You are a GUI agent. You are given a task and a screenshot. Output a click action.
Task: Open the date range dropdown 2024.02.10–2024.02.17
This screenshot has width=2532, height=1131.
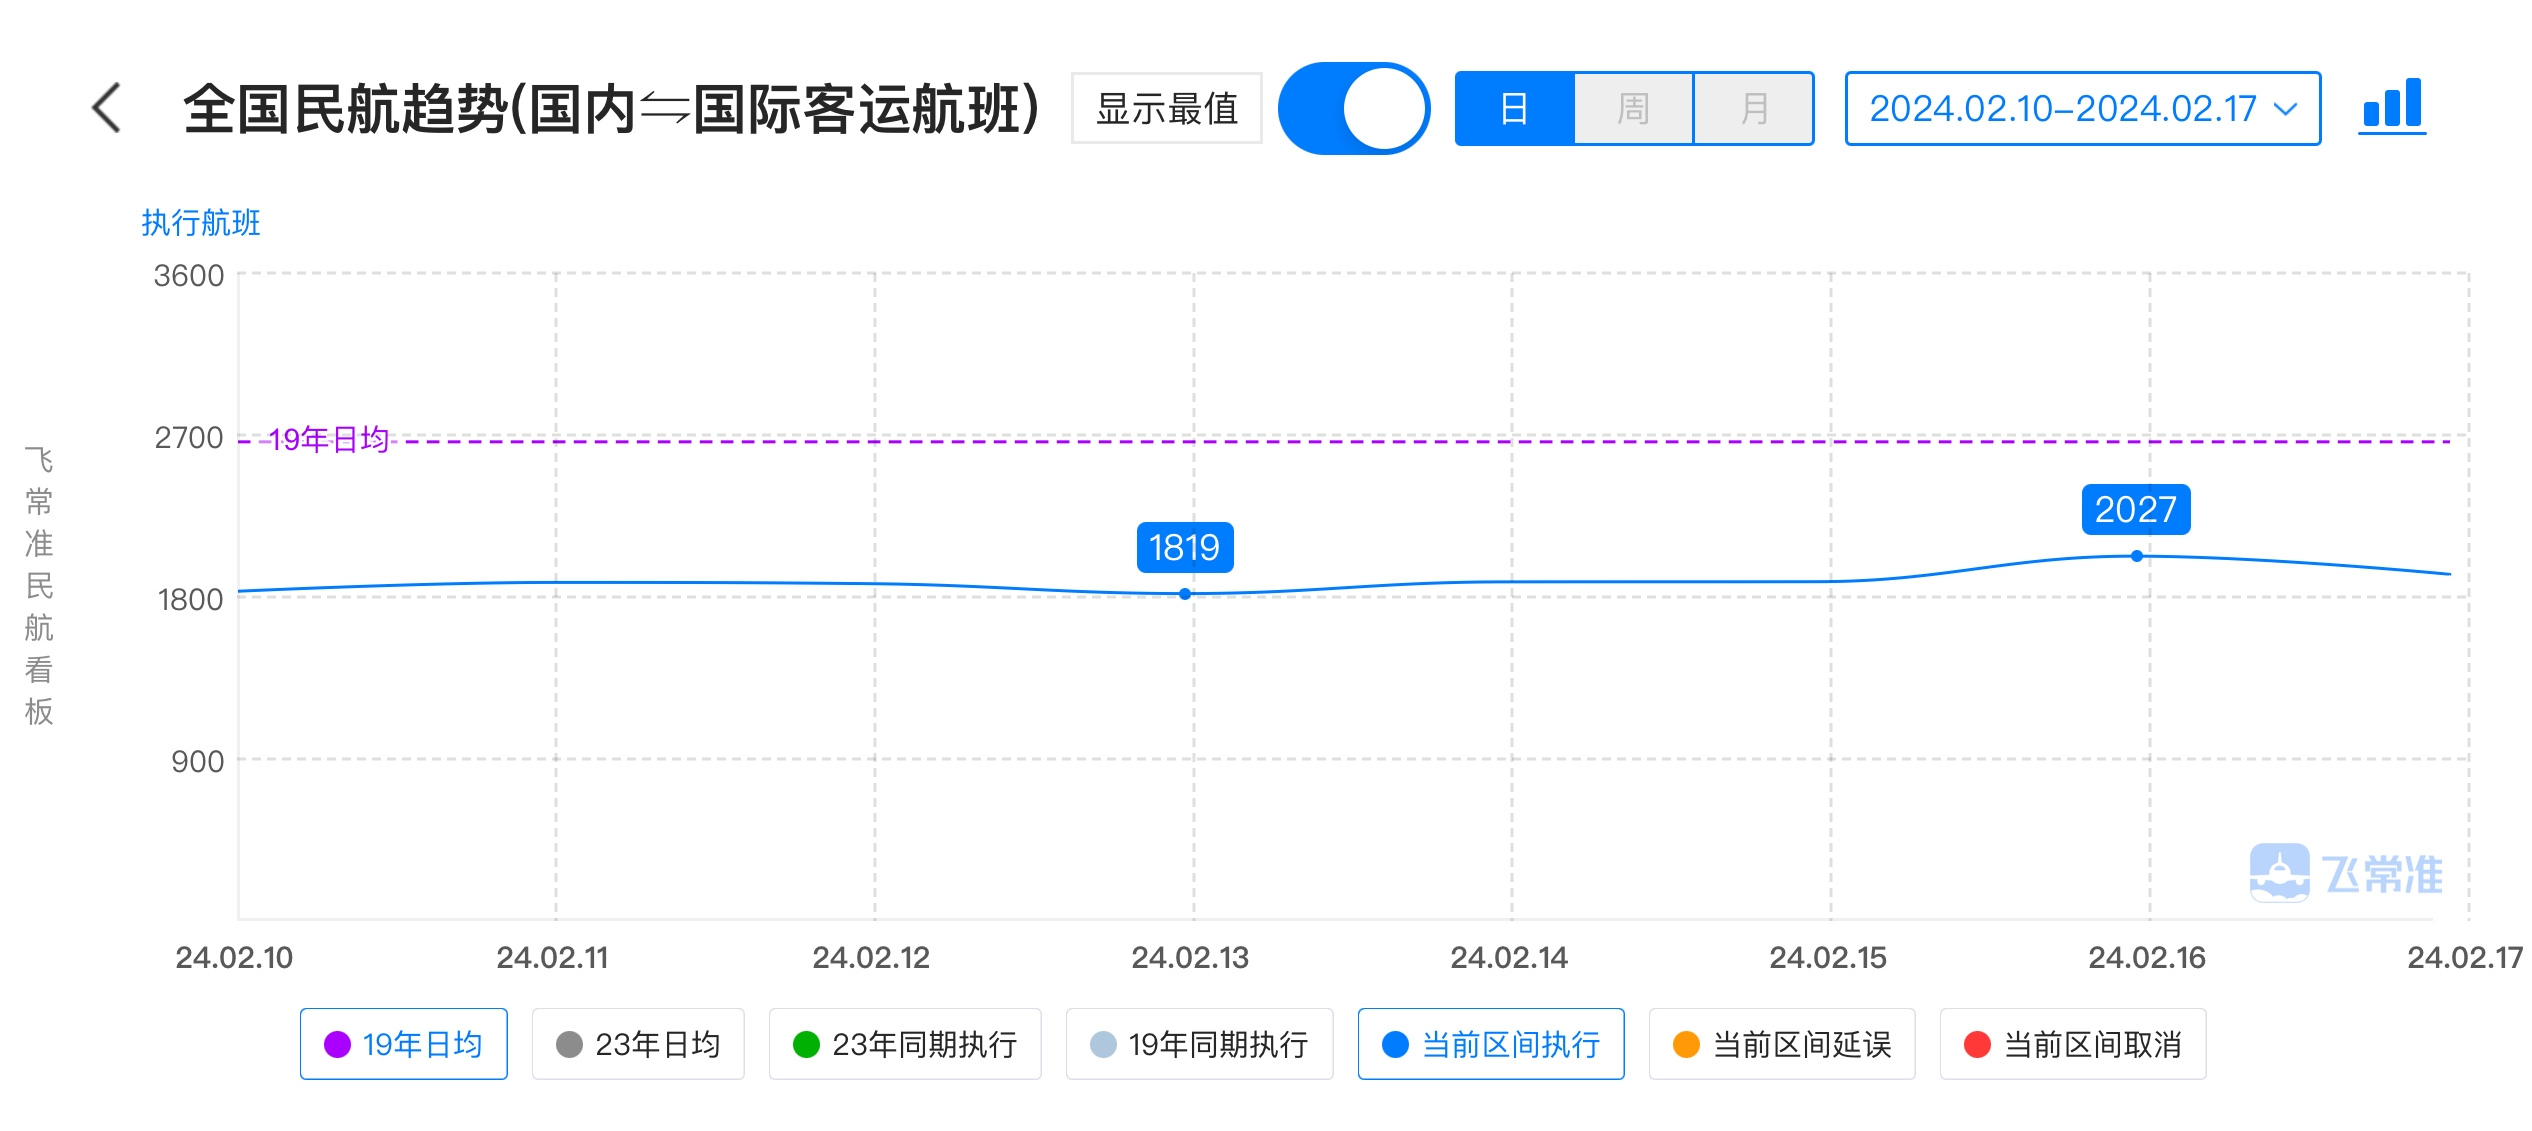2082,108
